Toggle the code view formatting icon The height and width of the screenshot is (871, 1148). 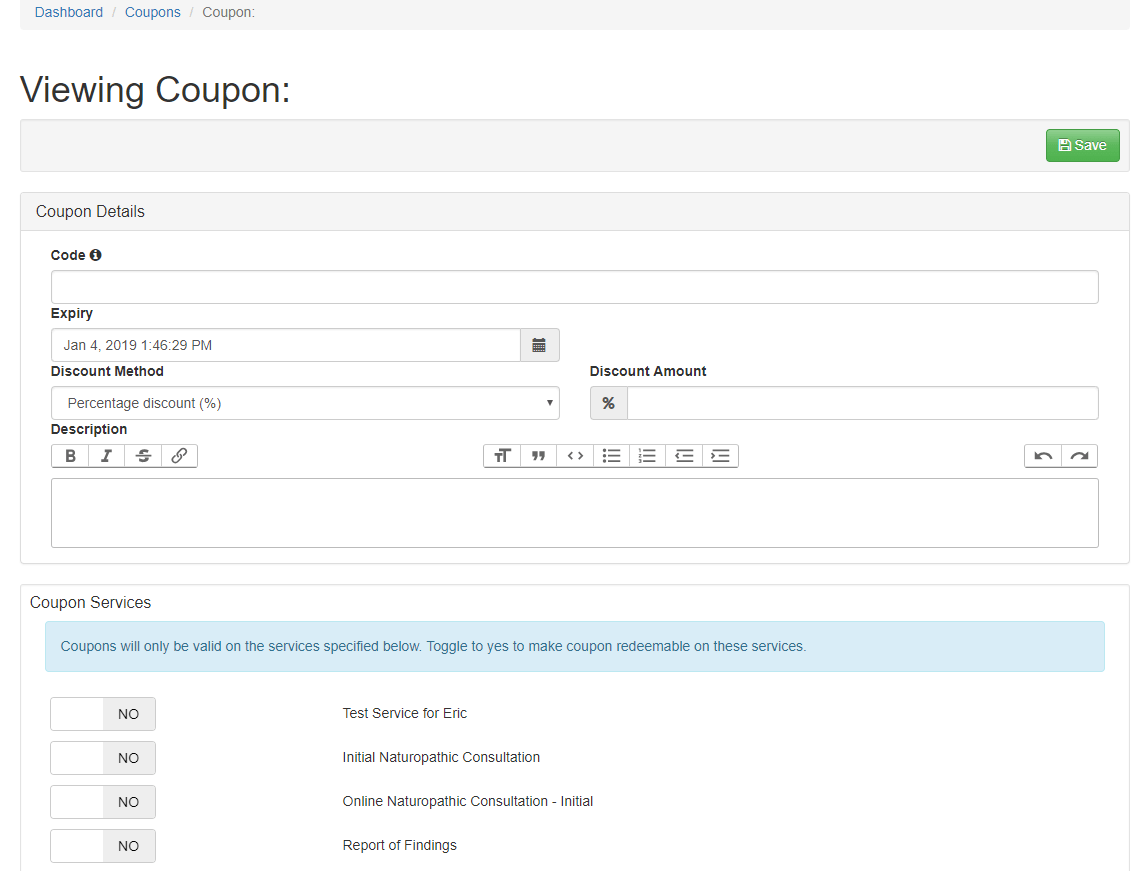pyautogui.click(x=575, y=455)
